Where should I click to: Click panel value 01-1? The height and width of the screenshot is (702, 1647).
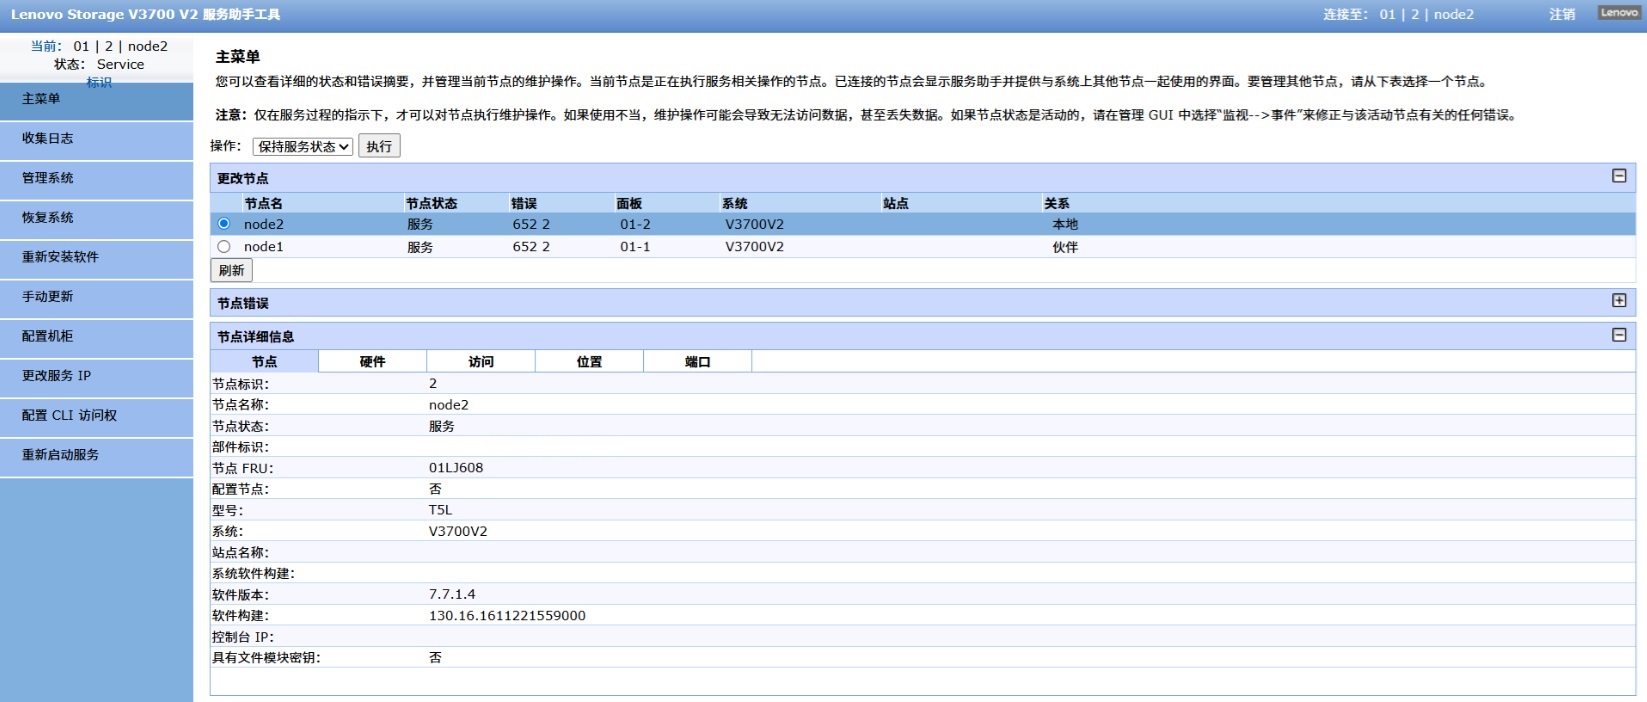pos(635,246)
